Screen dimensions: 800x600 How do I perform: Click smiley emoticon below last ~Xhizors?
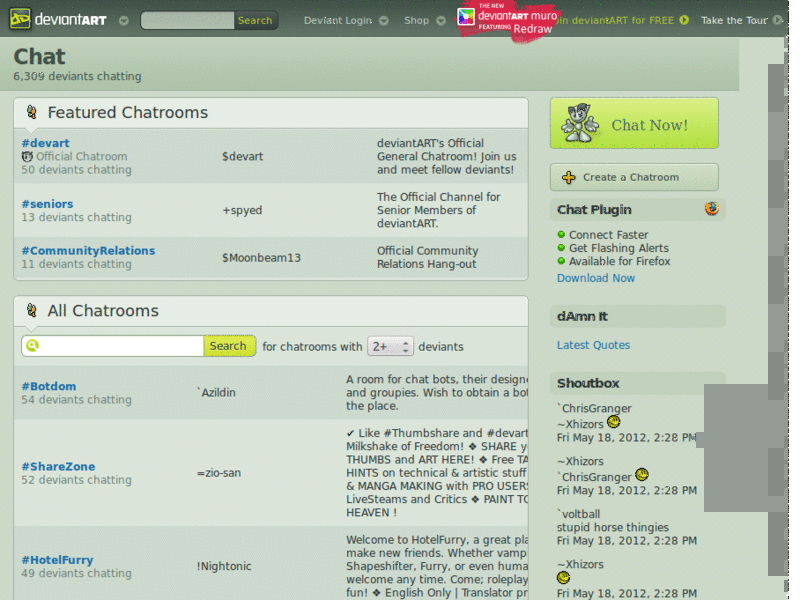click(563, 578)
